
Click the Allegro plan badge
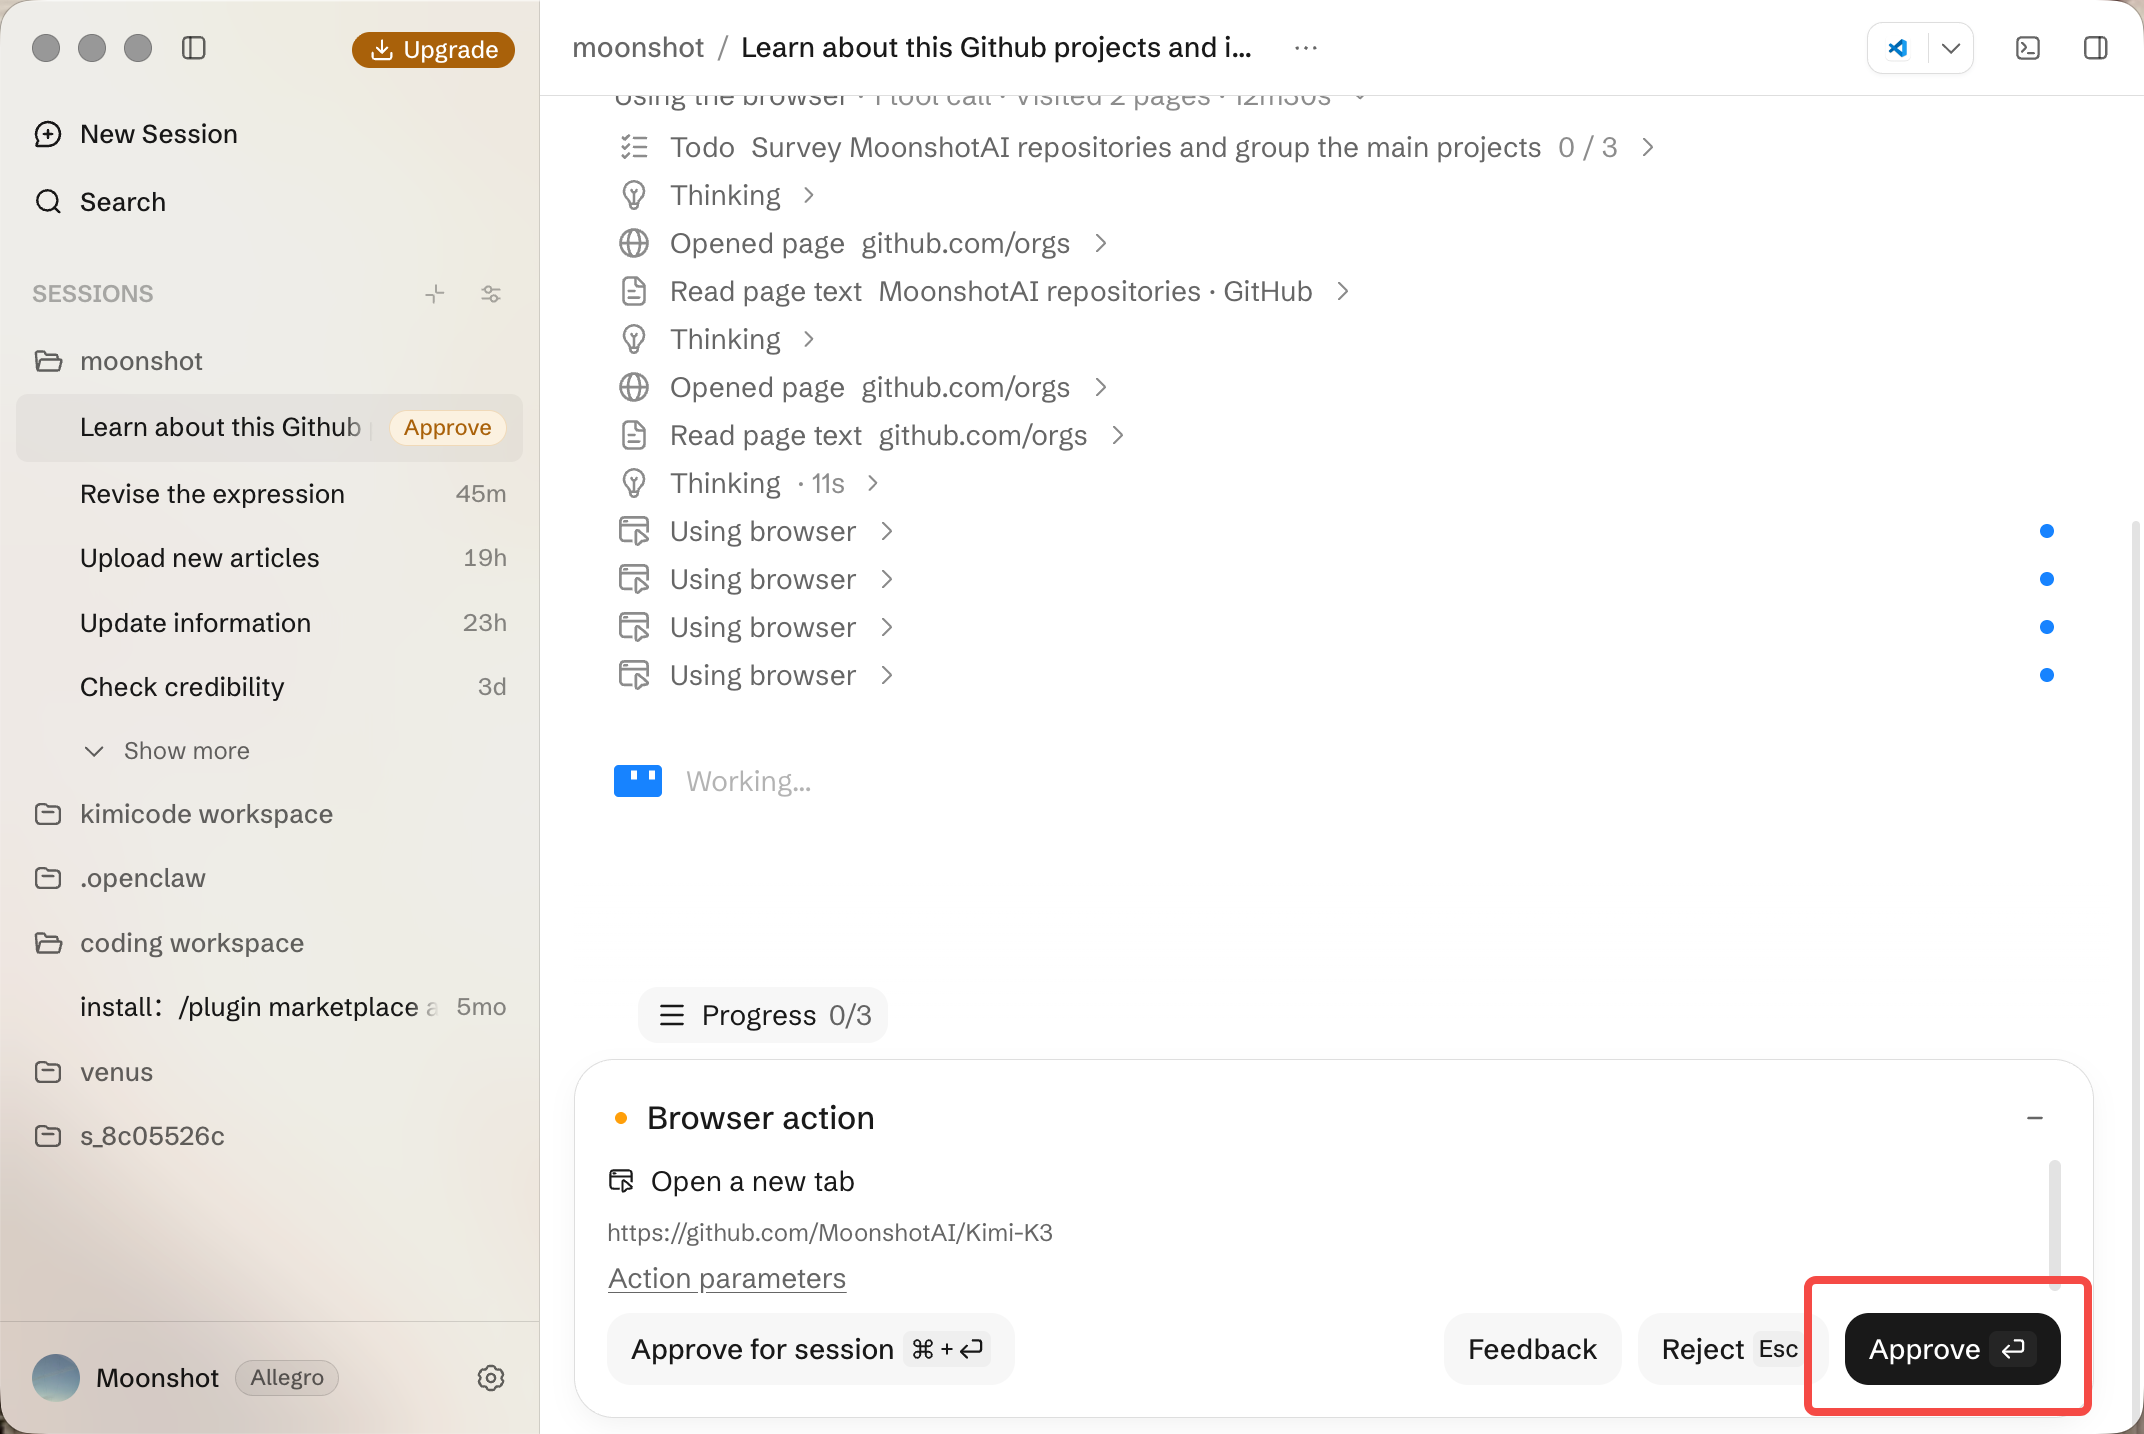[x=287, y=1378]
